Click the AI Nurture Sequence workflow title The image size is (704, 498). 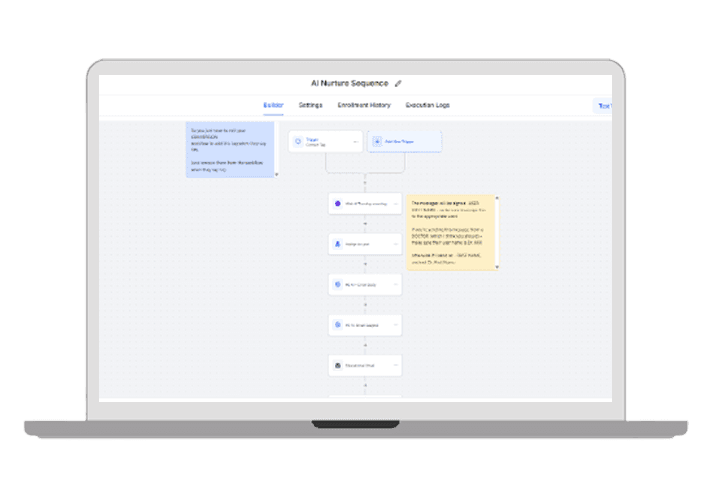coord(349,83)
